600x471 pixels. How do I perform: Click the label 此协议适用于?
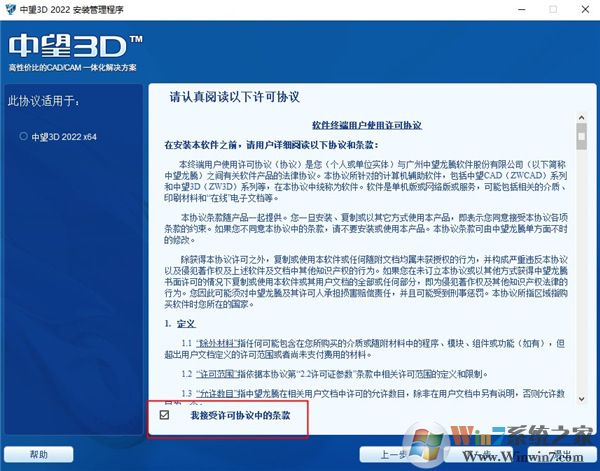[x=44, y=101]
